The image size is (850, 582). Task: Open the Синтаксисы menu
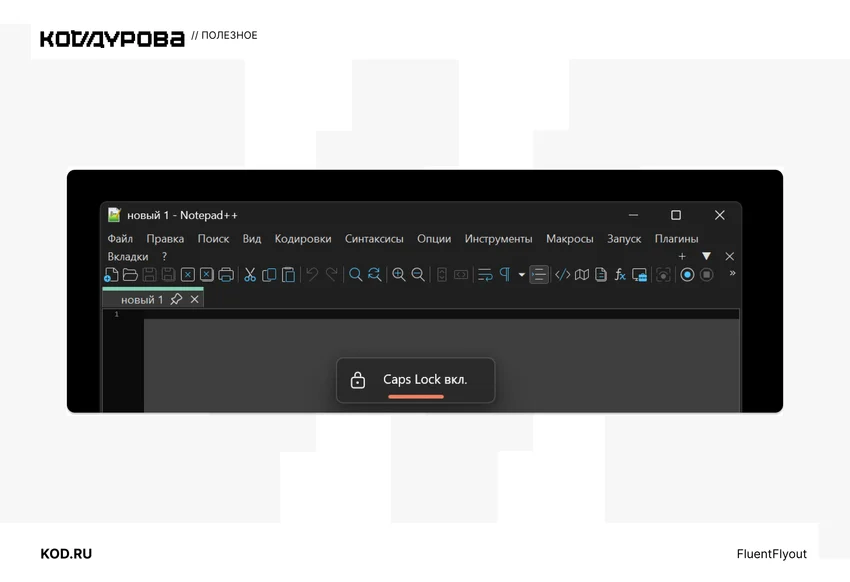pos(374,238)
